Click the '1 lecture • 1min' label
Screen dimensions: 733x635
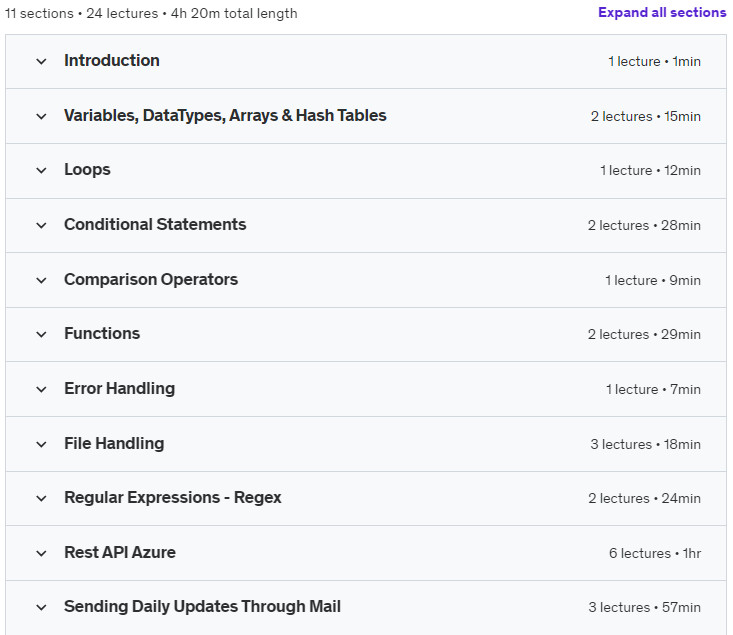pos(654,61)
